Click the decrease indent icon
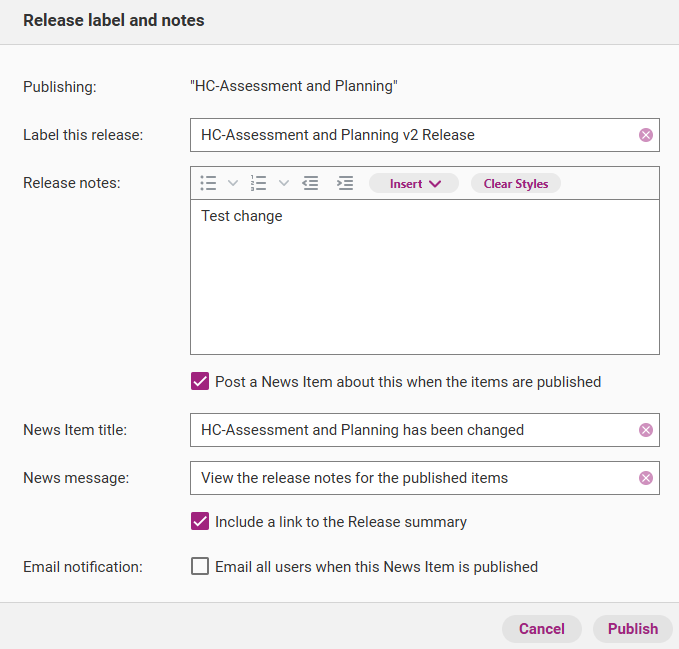 pyautogui.click(x=311, y=183)
